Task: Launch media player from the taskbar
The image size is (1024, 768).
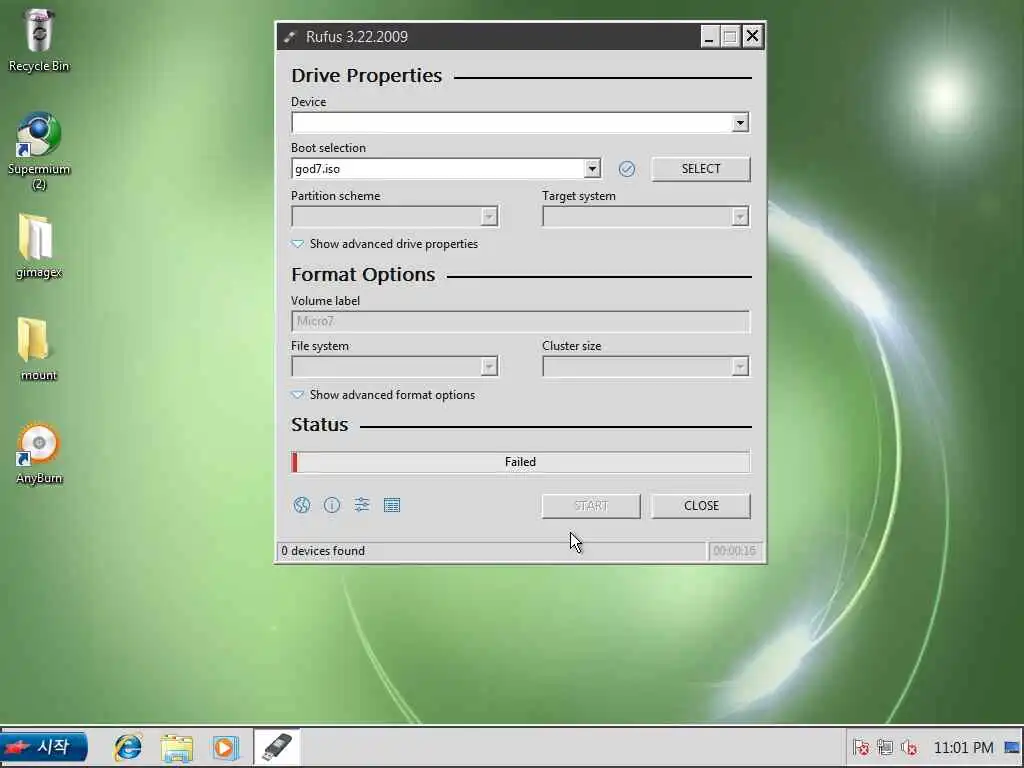Action: (x=225, y=748)
